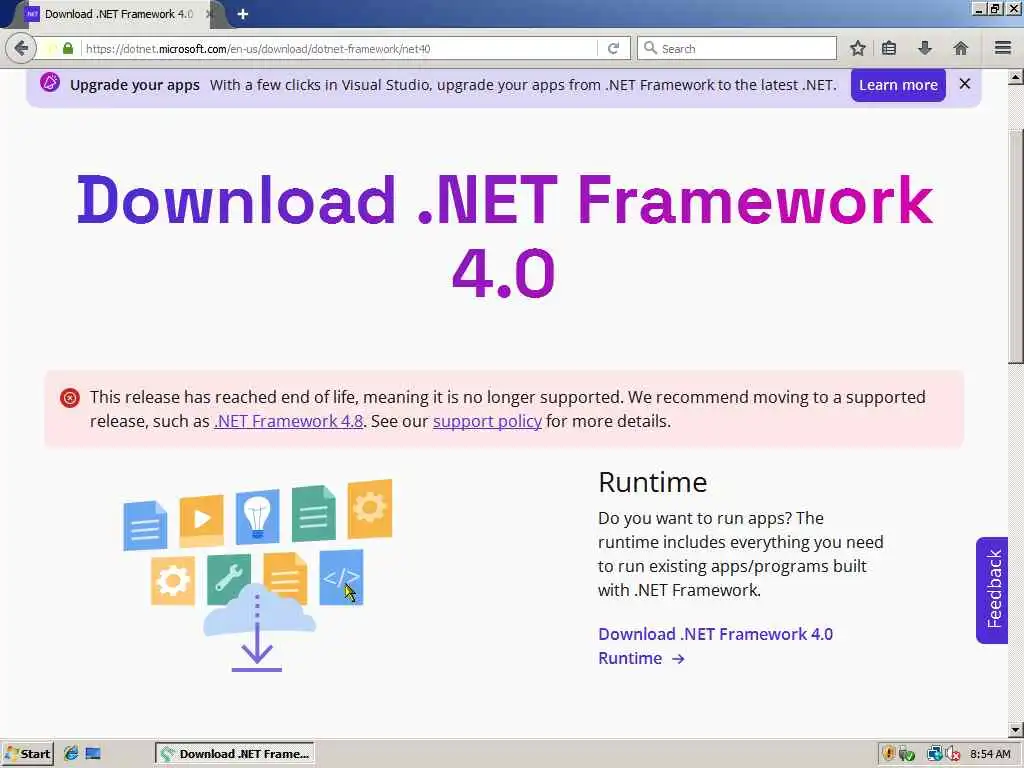
Task: Click the magnifier icon in the search box
Action: pos(650,48)
